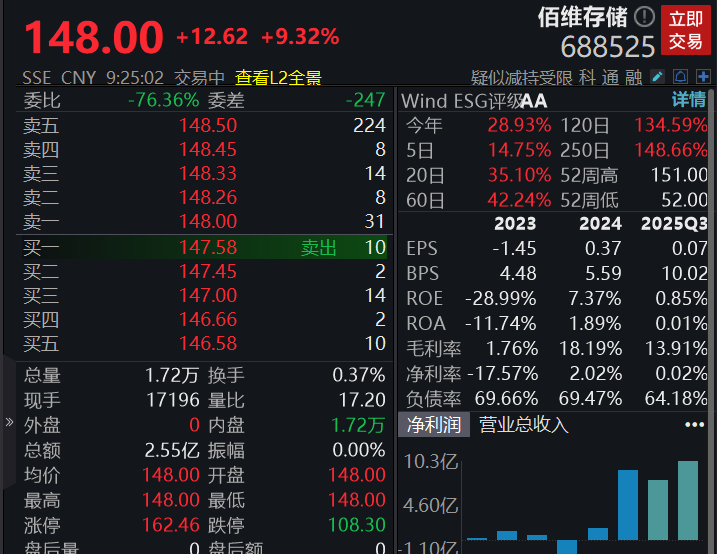Image resolution: width=718 pixels, height=554 pixels.
Task: Click the stock code 688525
Action: pyautogui.click(x=608, y=47)
